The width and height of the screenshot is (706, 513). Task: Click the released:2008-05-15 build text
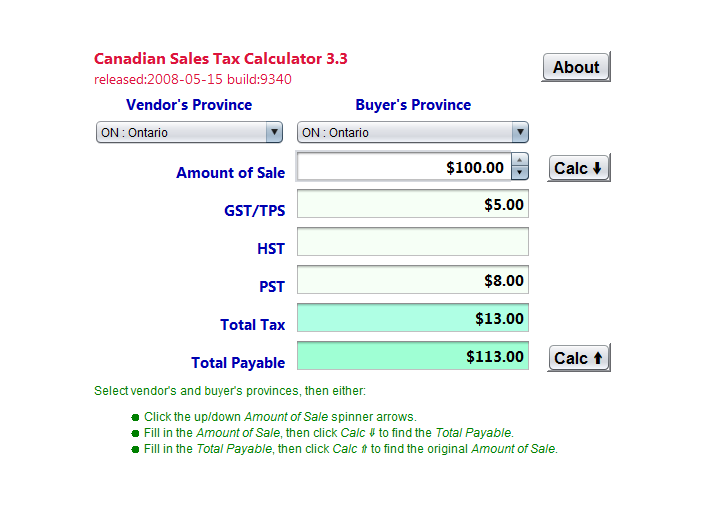point(193,80)
